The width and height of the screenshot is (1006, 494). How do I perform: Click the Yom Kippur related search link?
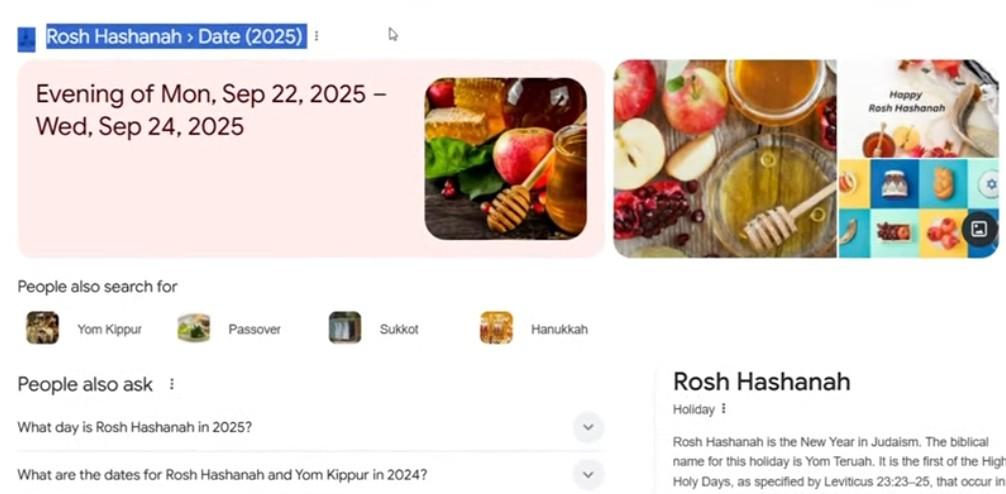[110, 330]
